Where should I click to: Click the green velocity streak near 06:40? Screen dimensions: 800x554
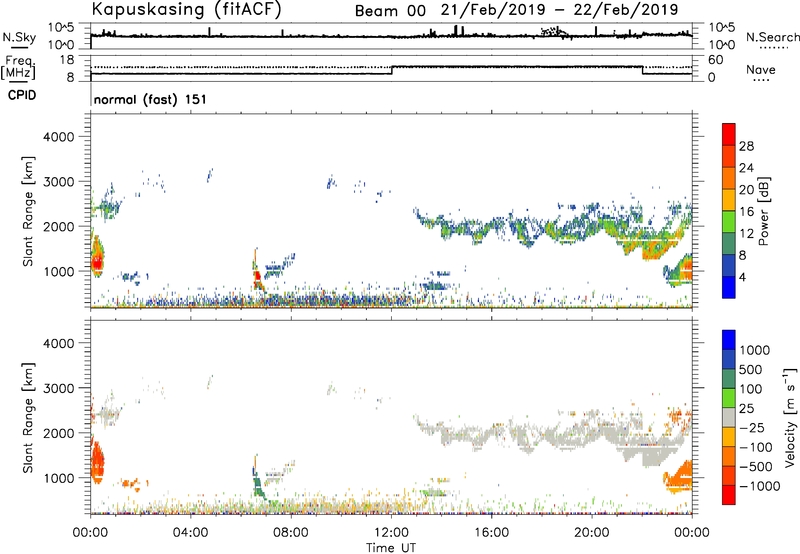pos(257,484)
